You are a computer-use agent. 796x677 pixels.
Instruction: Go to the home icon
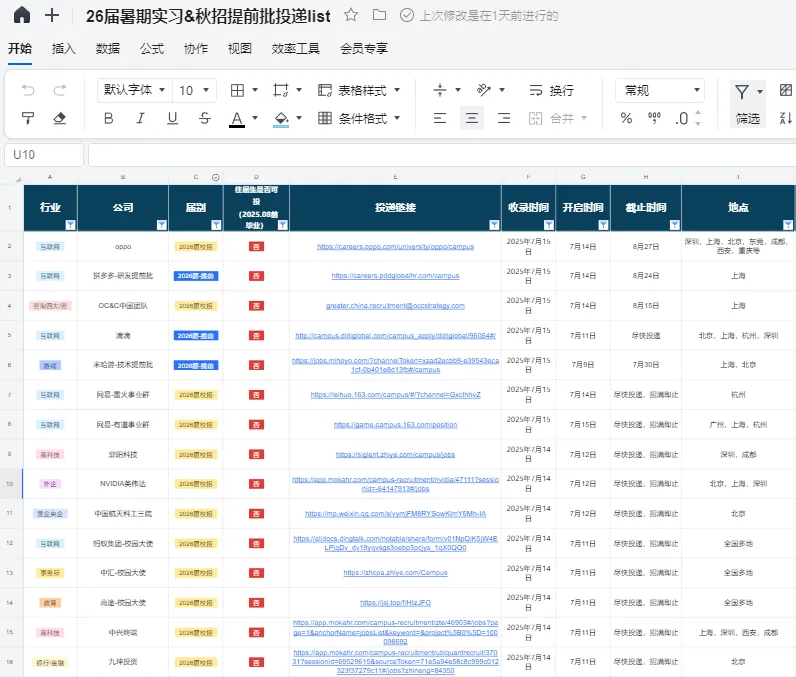tap(22, 15)
